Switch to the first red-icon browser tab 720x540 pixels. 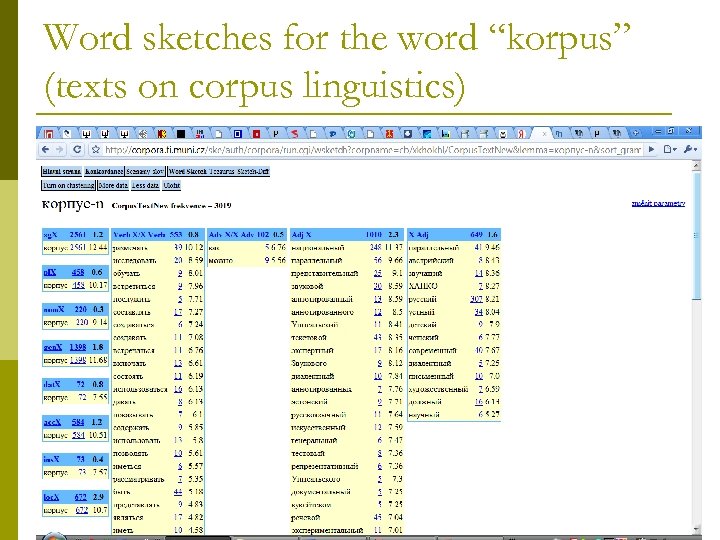click(x=49, y=134)
